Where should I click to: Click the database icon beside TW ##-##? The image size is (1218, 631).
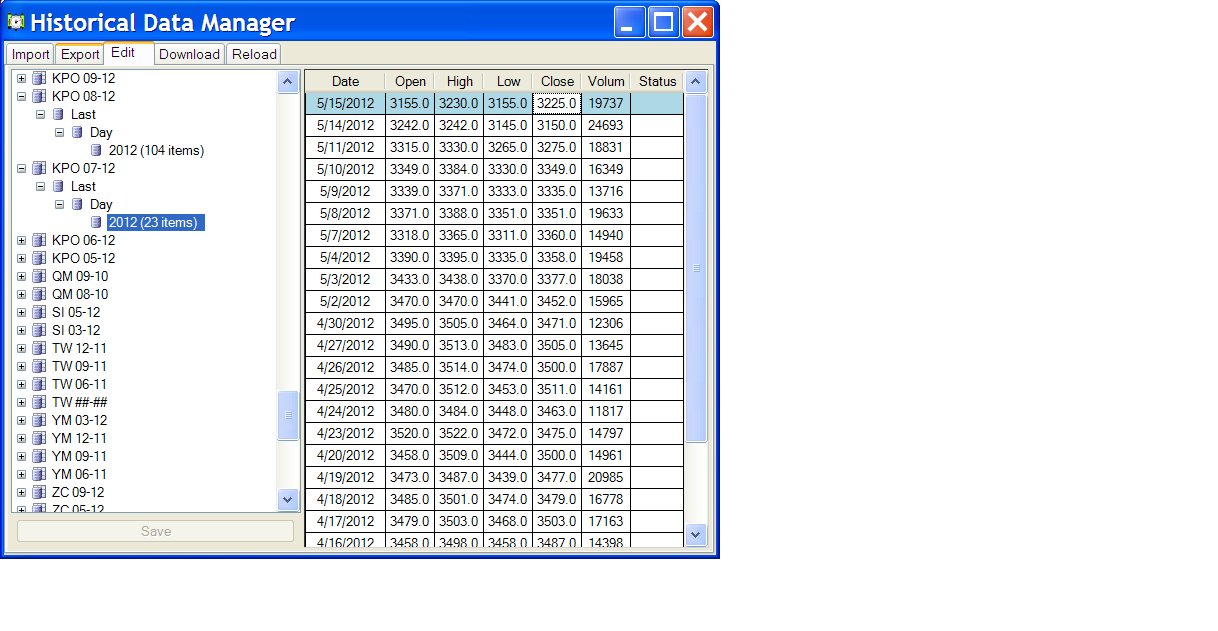click(x=39, y=402)
